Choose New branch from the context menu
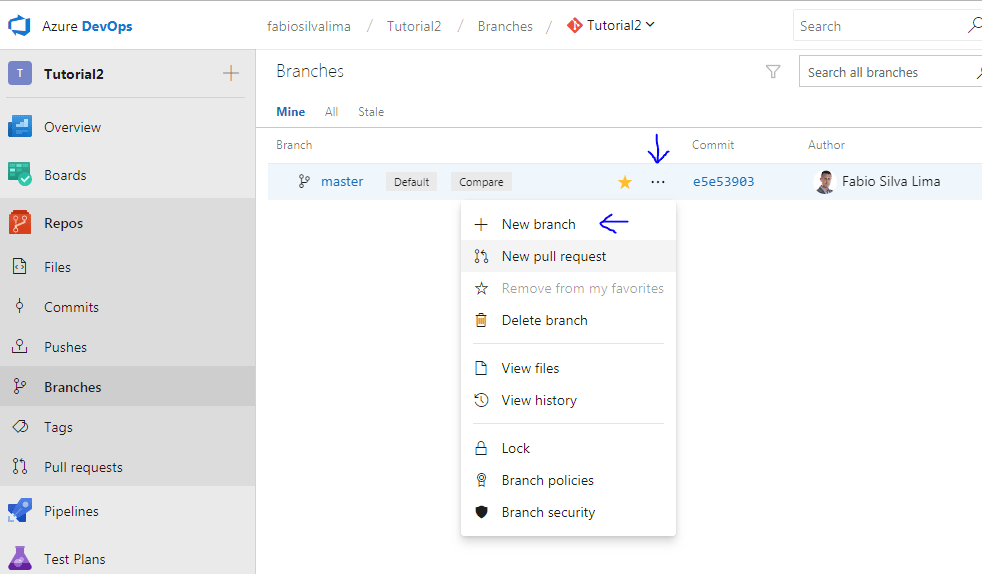982x574 pixels. tap(568, 224)
